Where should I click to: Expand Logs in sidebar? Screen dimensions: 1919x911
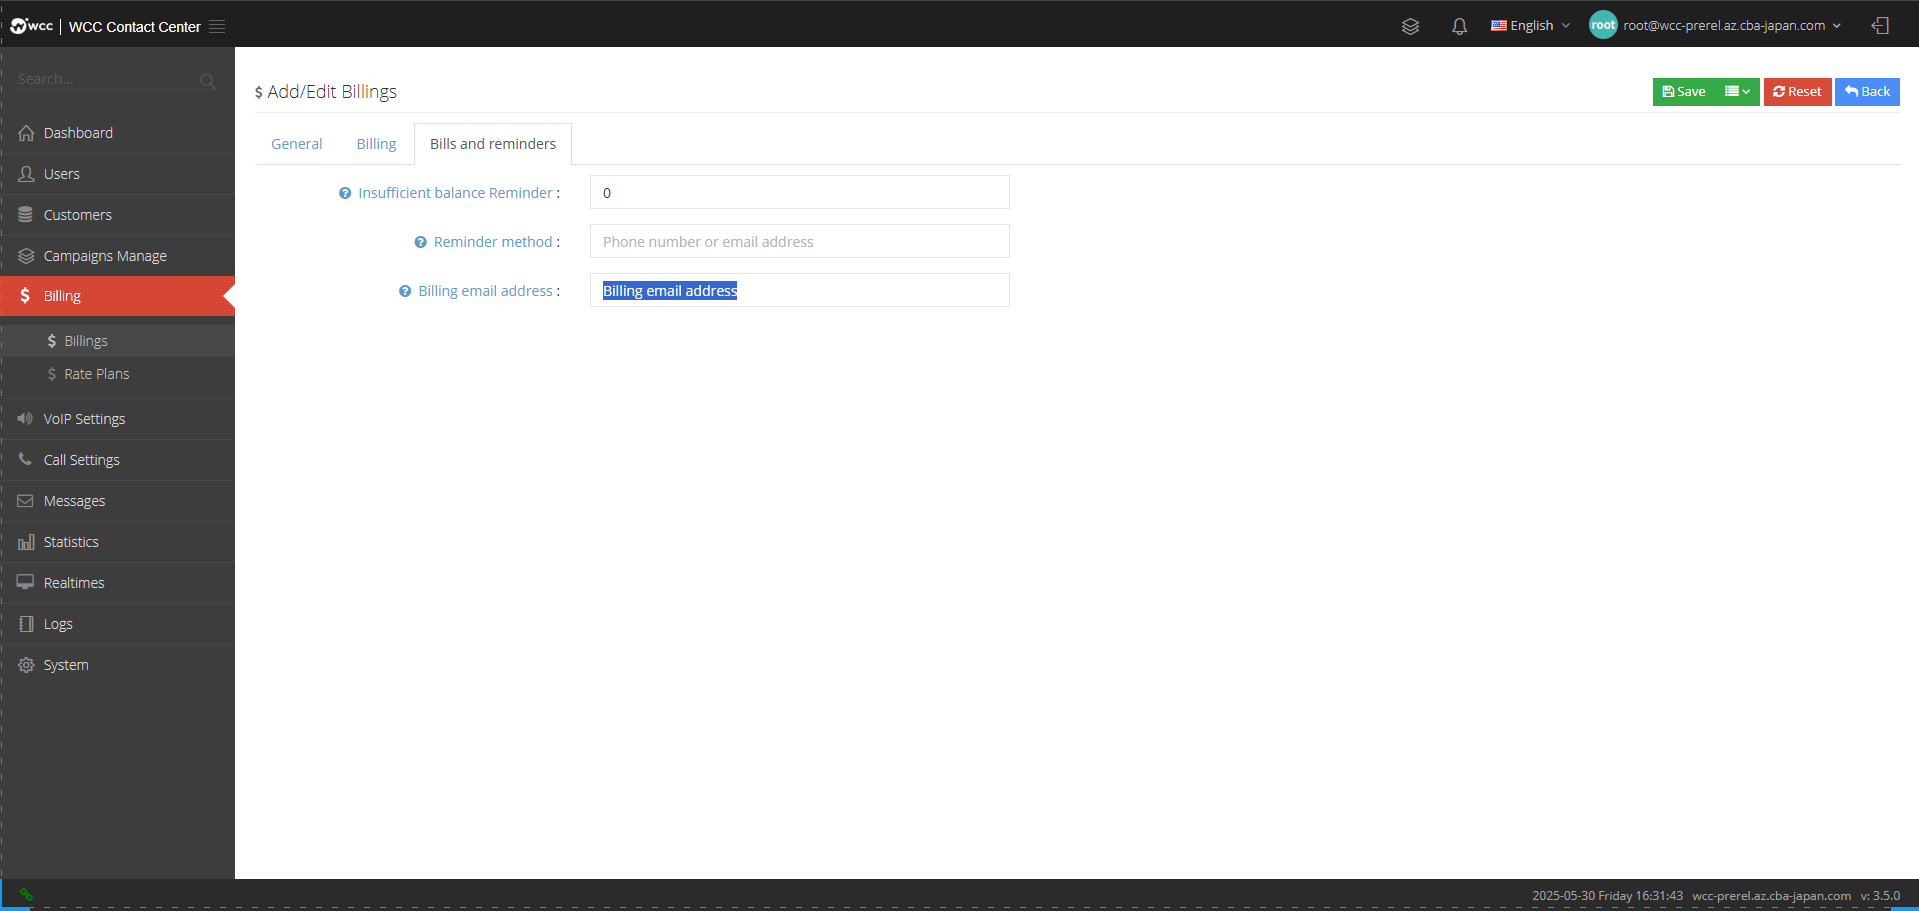pos(117,624)
